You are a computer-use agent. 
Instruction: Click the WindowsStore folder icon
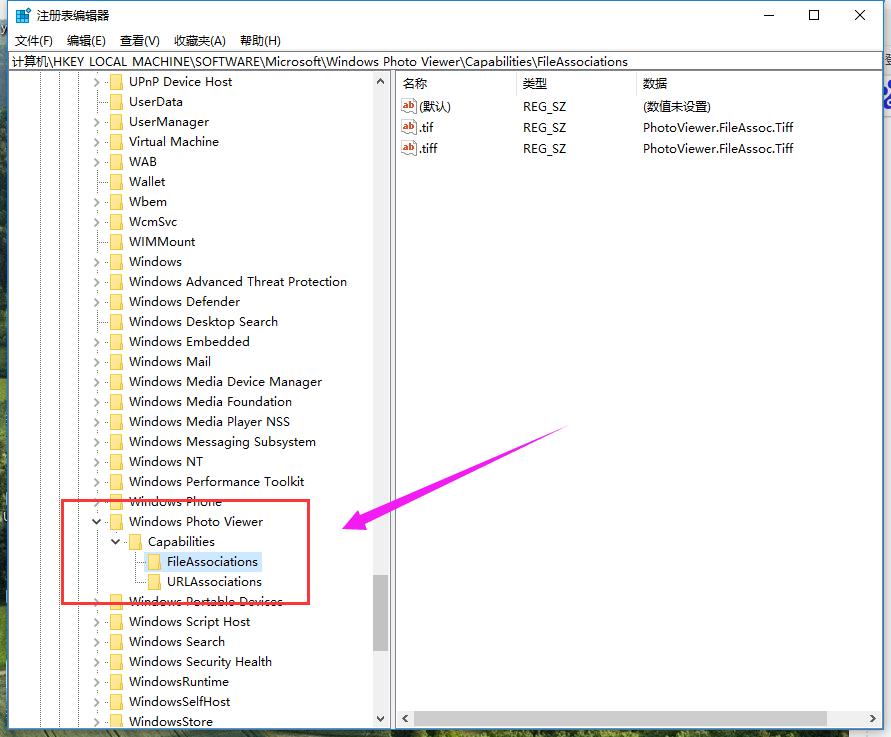115,721
